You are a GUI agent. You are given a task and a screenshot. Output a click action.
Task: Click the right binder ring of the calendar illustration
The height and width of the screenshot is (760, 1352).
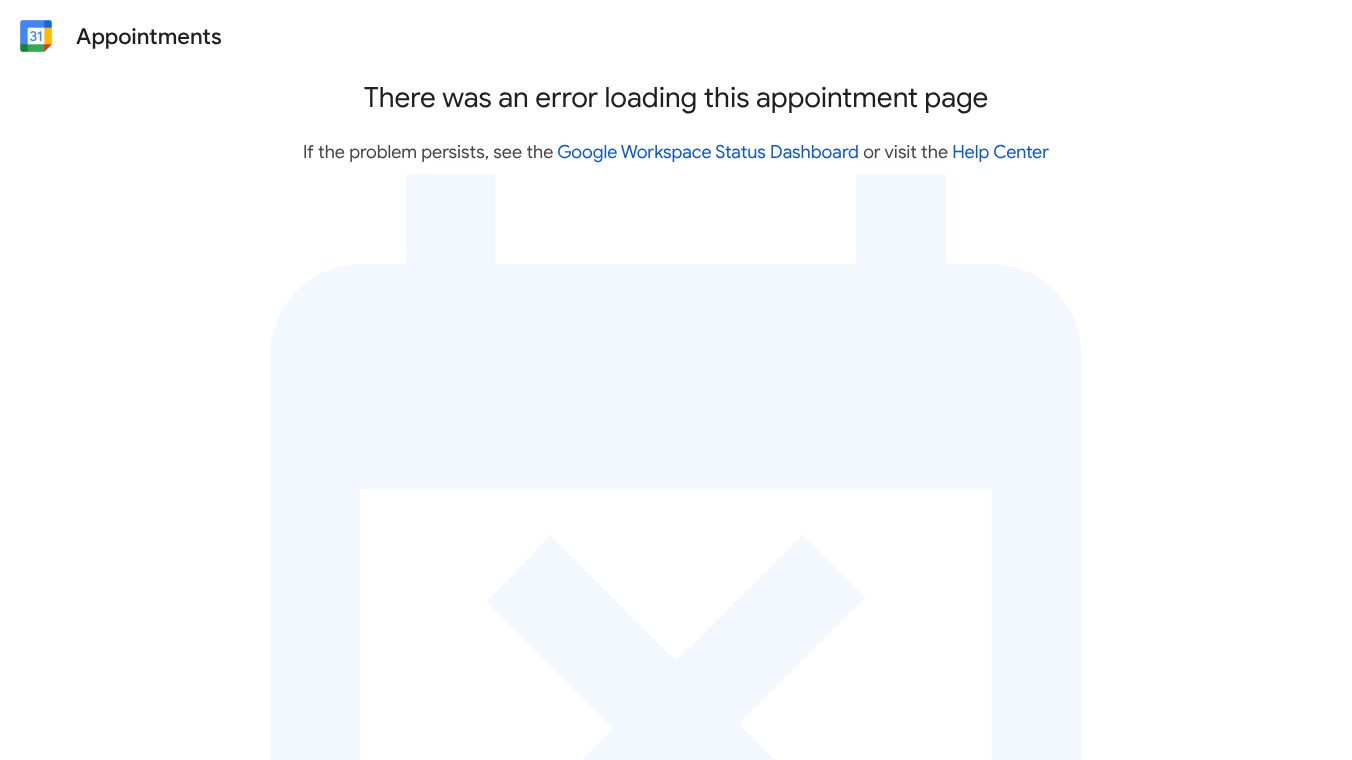[x=901, y=219]
